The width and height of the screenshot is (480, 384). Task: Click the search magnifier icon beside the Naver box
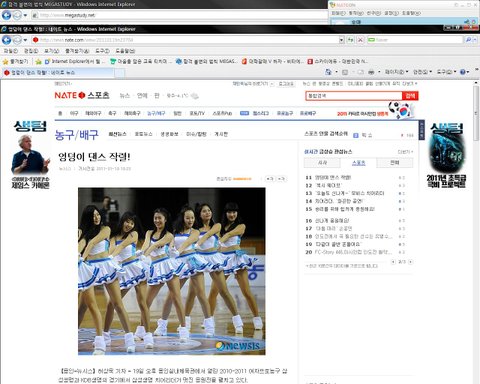click(468, 40)
